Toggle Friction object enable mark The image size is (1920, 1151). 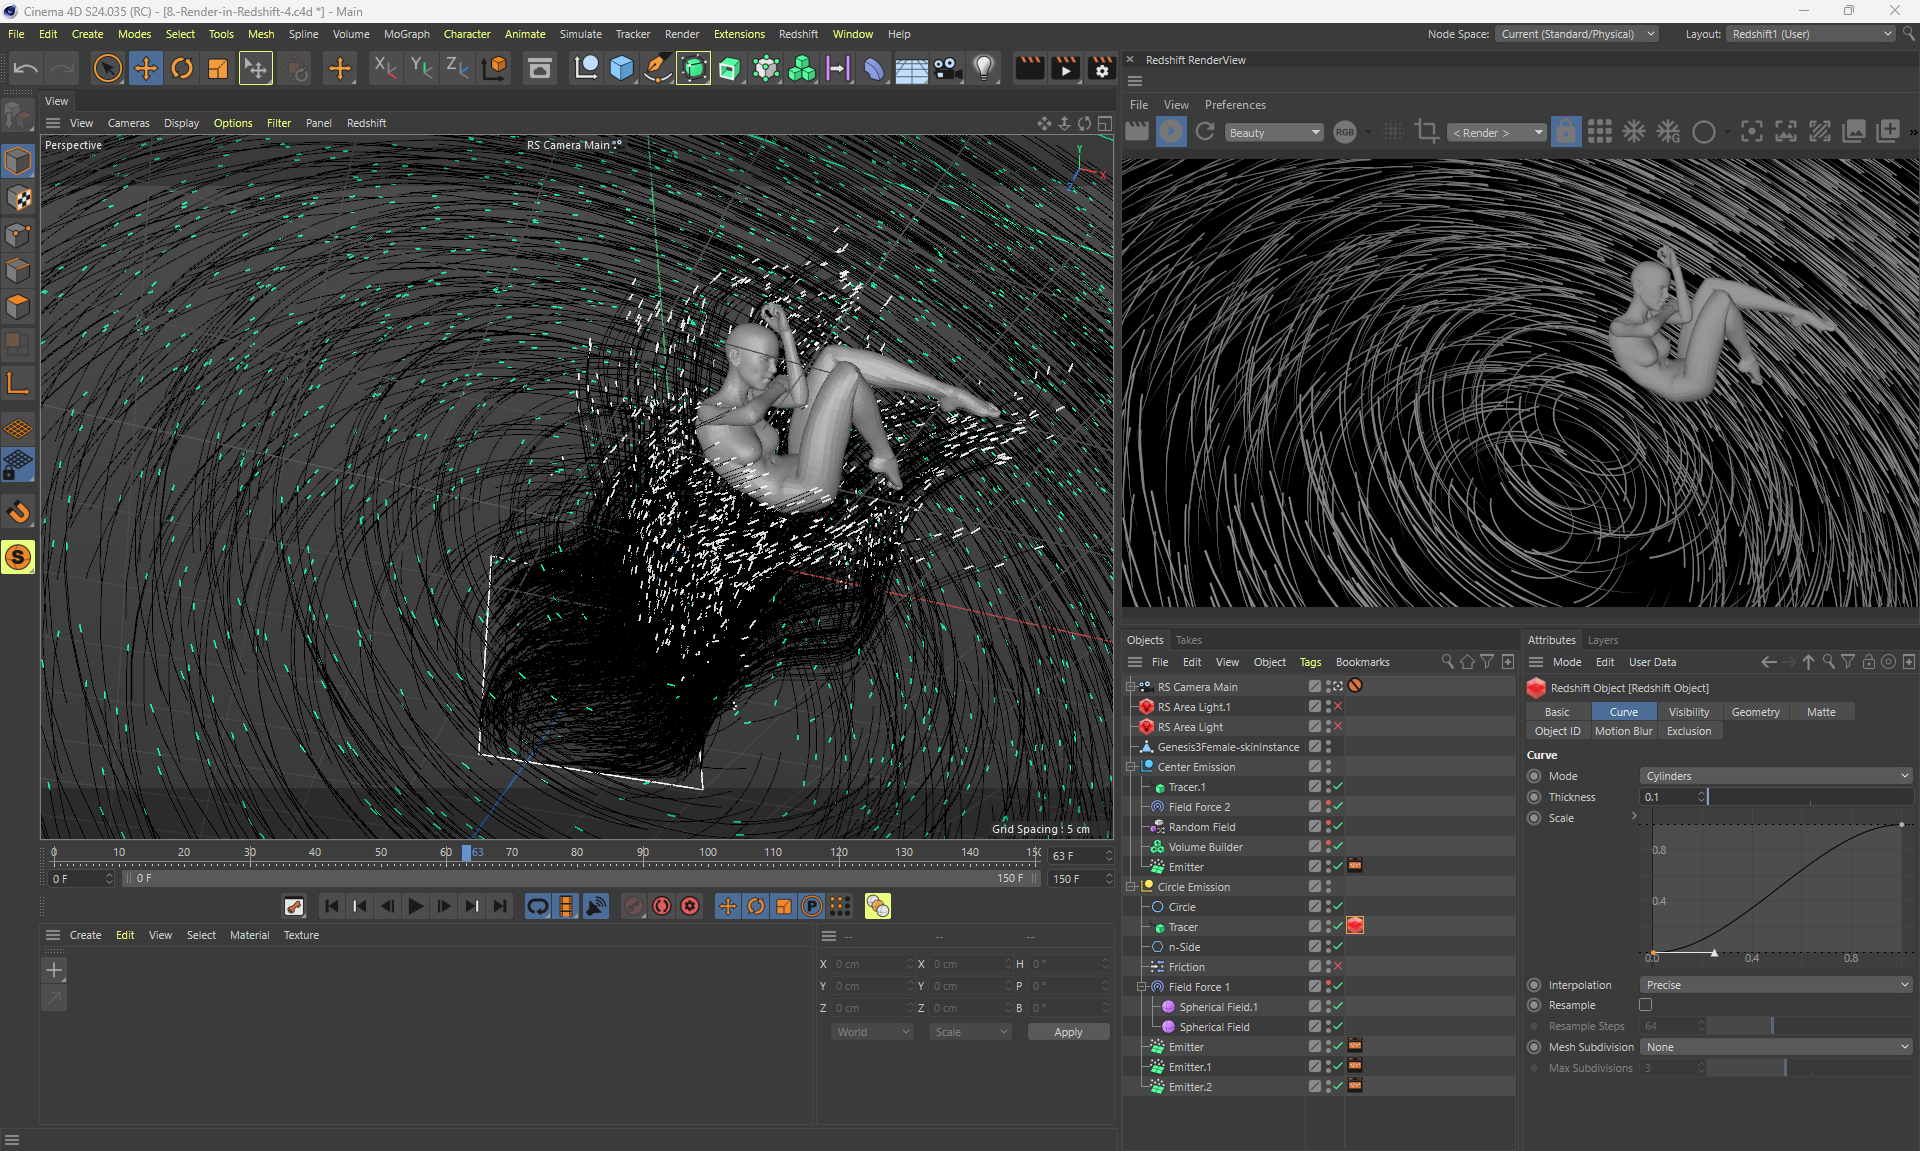click(1338, 967)
